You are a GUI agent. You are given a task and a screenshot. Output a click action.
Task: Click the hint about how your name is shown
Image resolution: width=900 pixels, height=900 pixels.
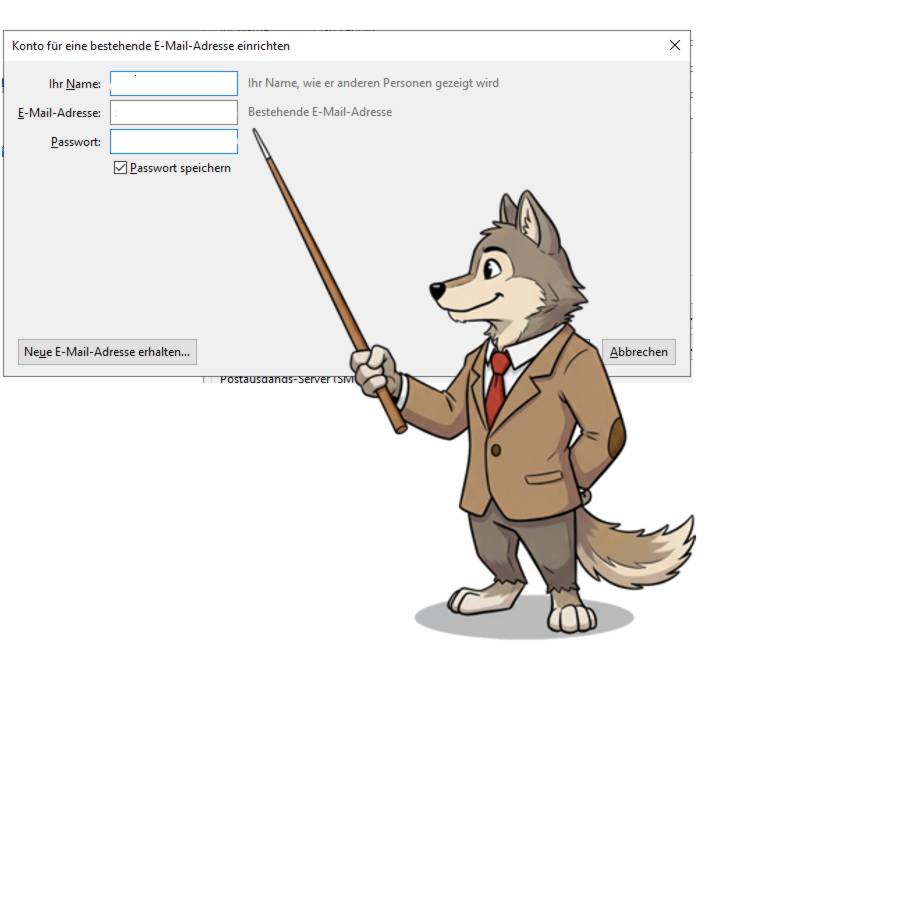tap(373, 83)
